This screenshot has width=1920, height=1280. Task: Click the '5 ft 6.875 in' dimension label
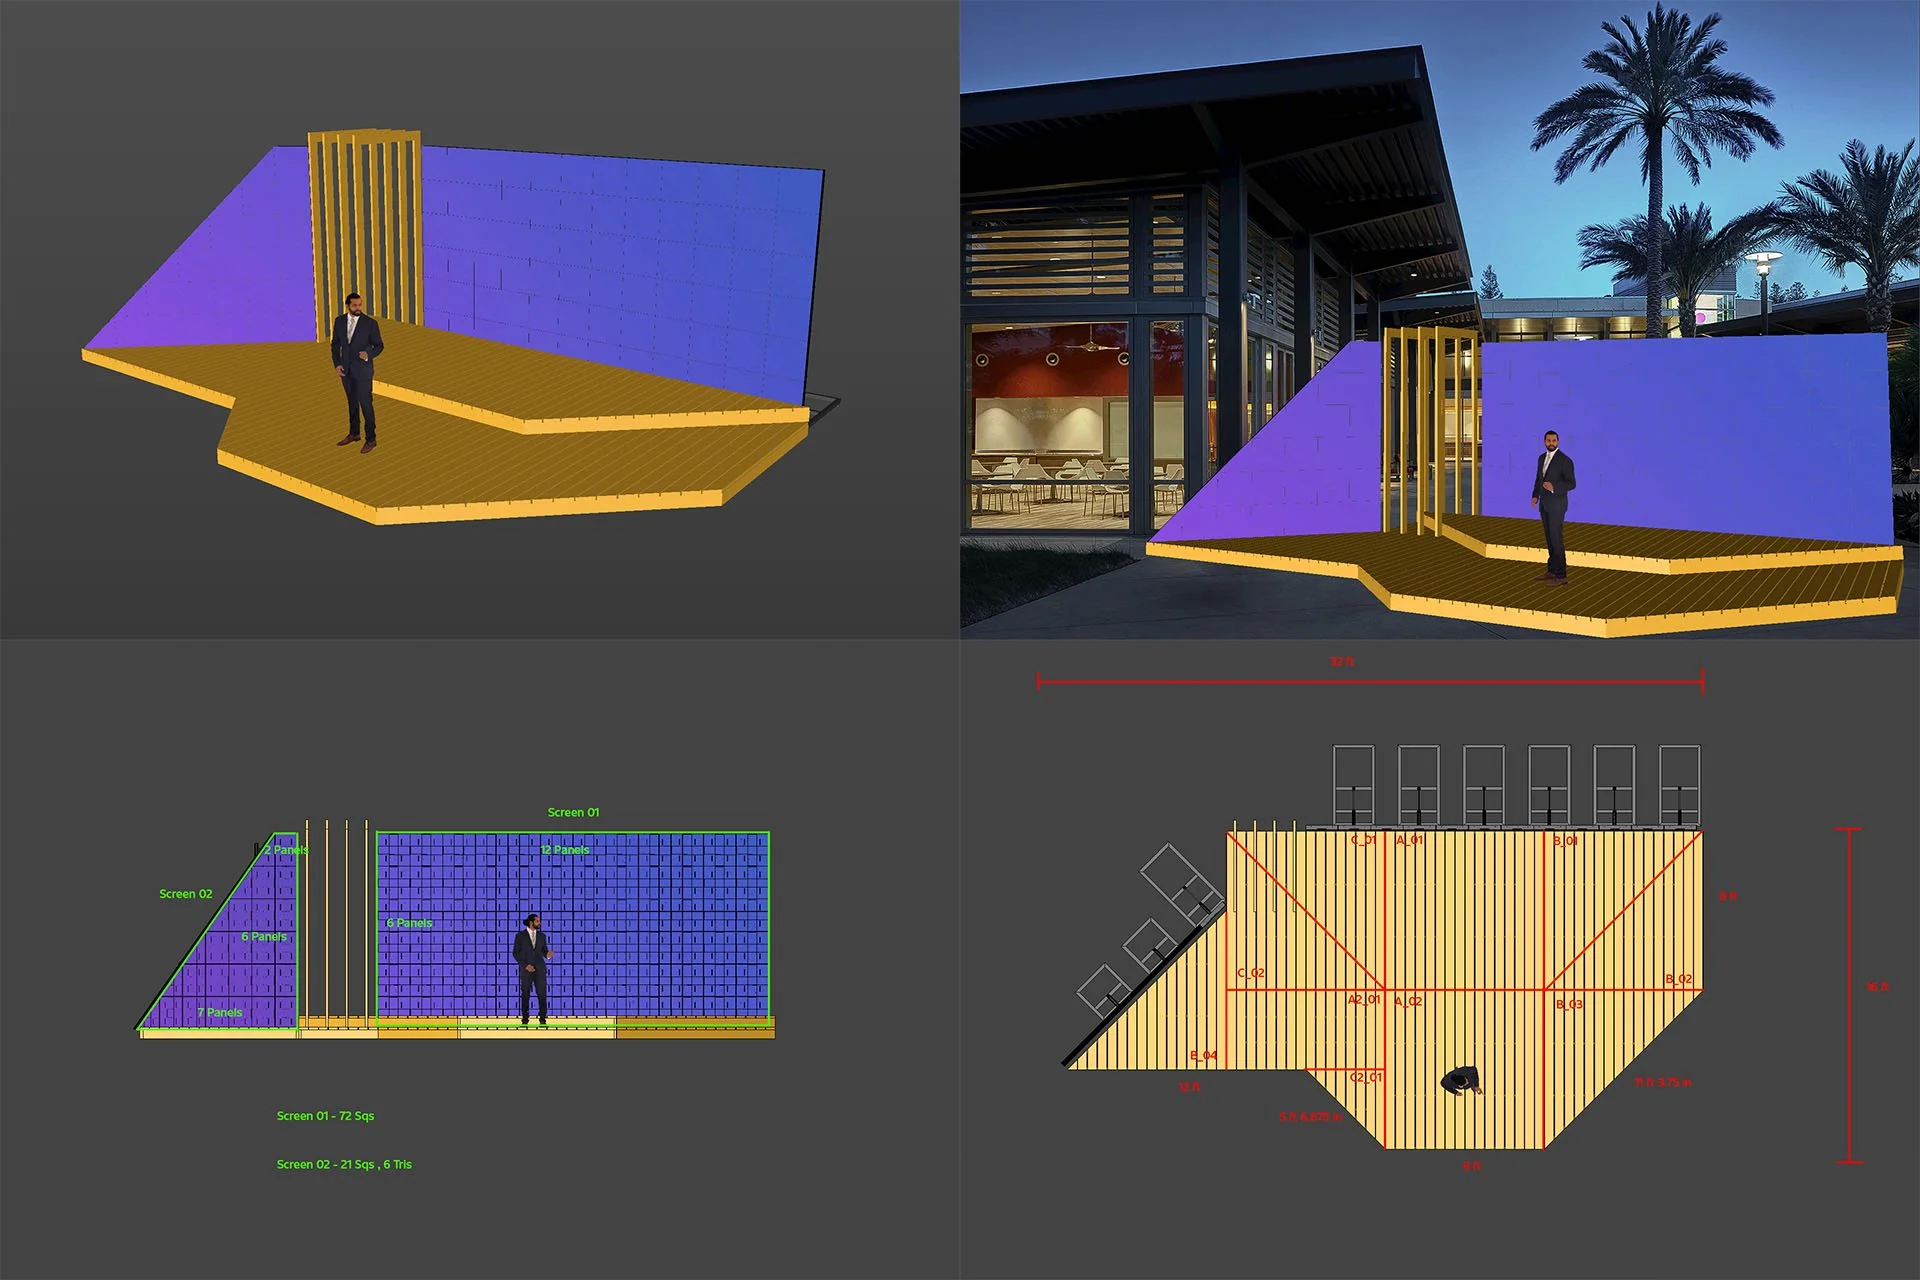(x=1310, y=1117)
